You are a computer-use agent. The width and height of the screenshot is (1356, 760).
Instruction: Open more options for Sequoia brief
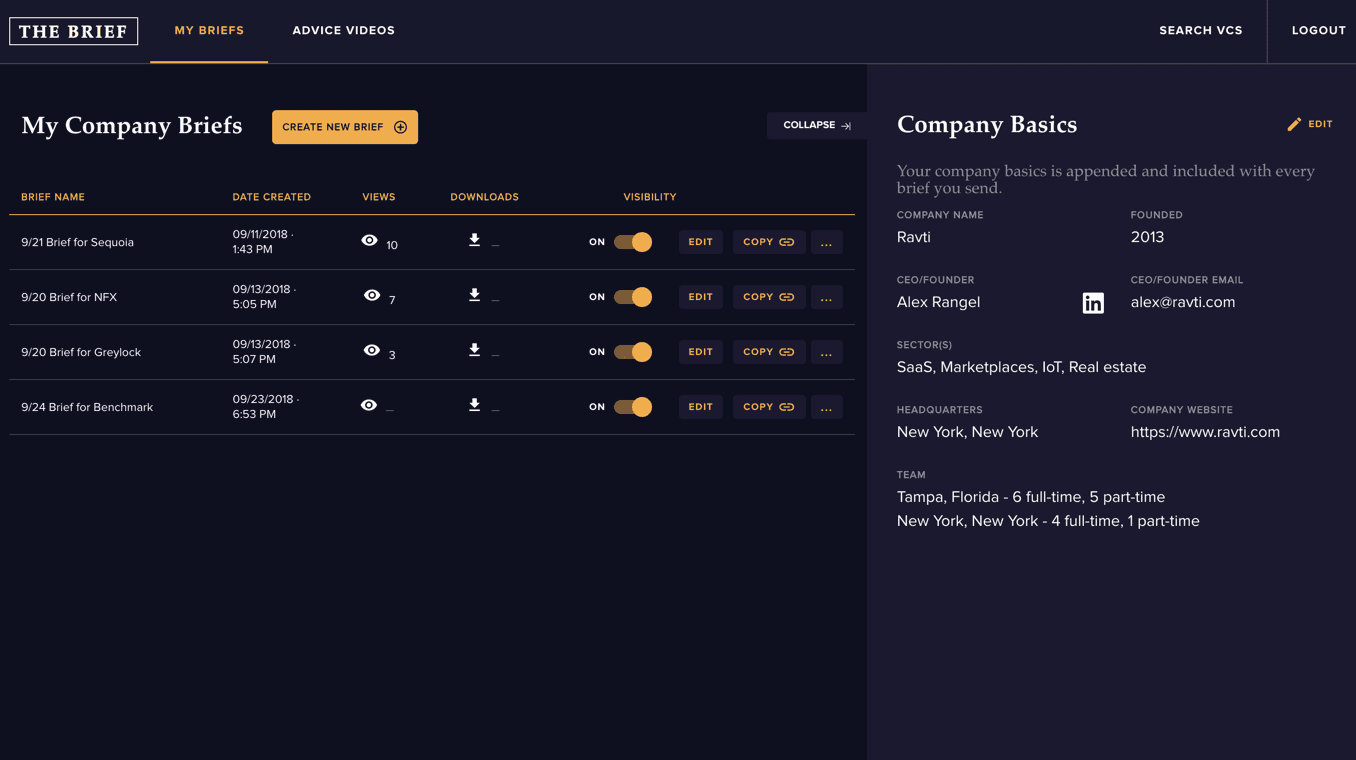click(826, 242)
